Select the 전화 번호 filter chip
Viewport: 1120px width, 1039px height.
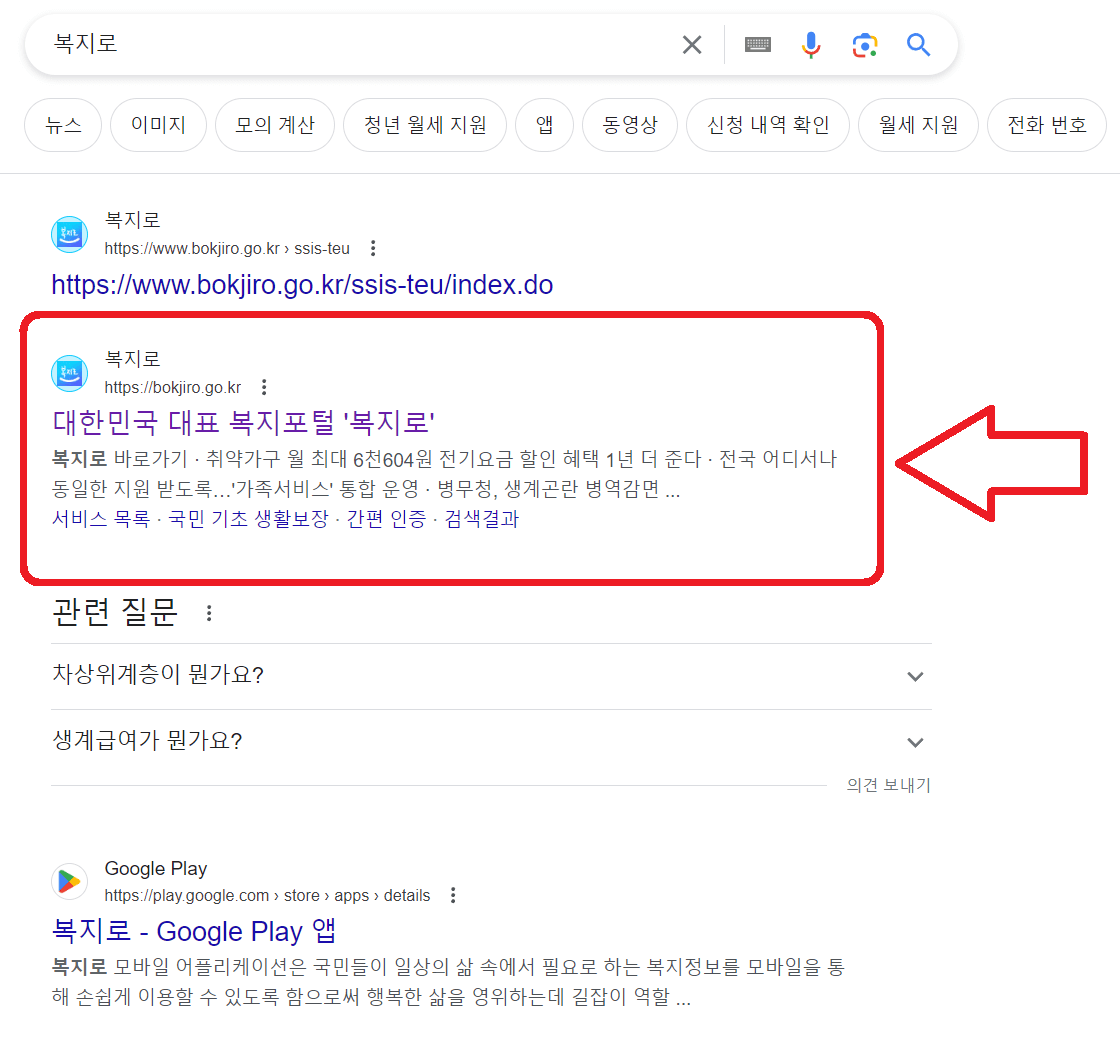1046,125
